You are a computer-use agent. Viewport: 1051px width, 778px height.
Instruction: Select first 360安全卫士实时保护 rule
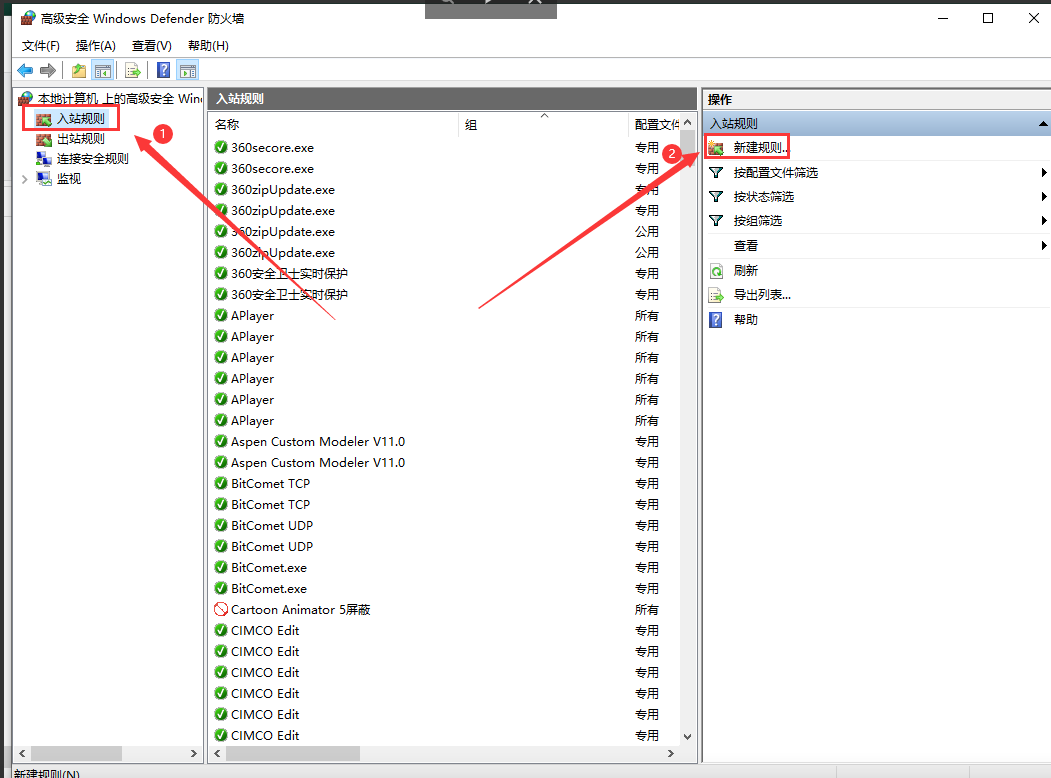[x=289, y=273]
